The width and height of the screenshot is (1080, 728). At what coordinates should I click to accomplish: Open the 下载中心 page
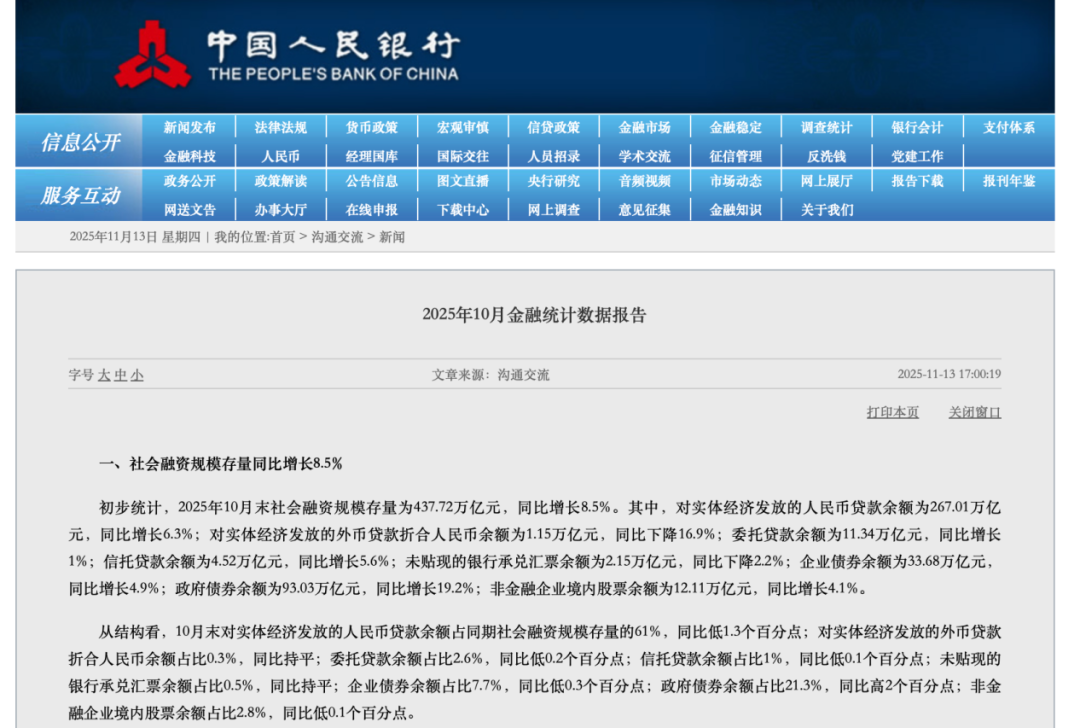pos(463,209)
